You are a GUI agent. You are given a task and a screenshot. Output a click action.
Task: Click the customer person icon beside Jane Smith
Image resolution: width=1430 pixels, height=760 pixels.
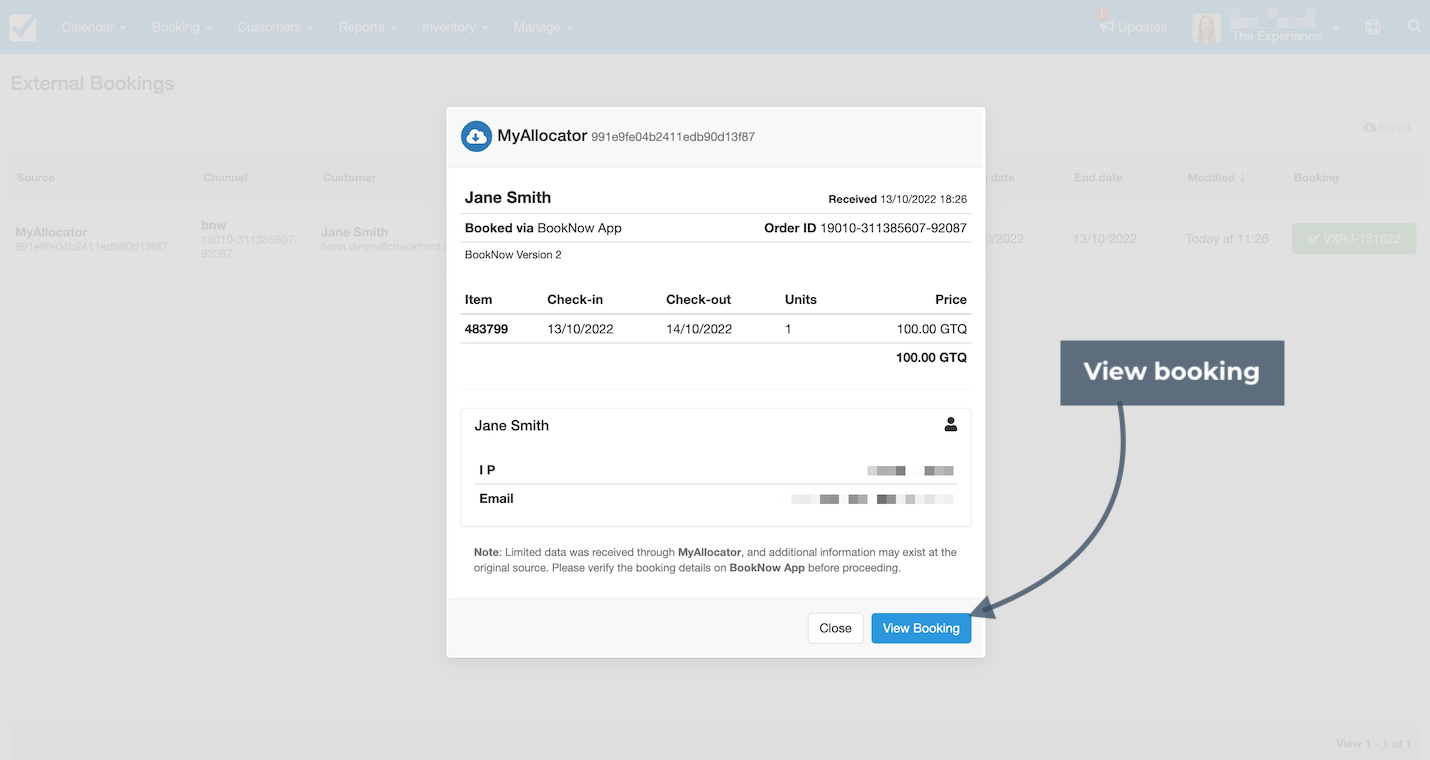pyautogui.click(x=951, y=424)
